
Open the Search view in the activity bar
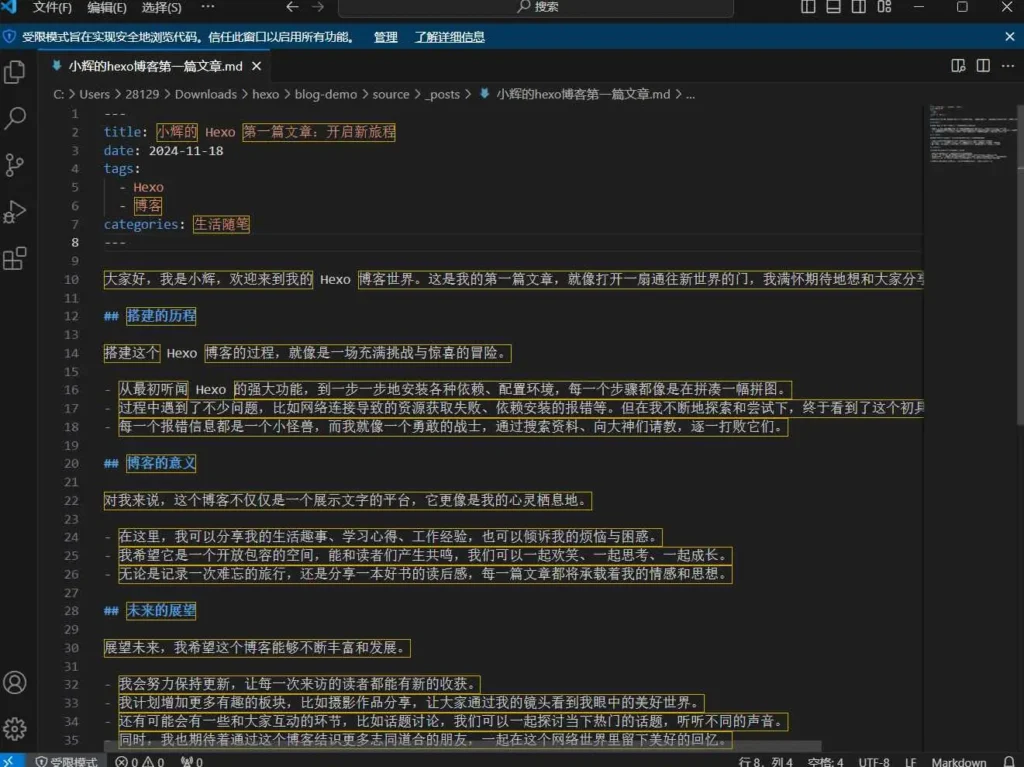pyautogui.click(x=15, y=119)
